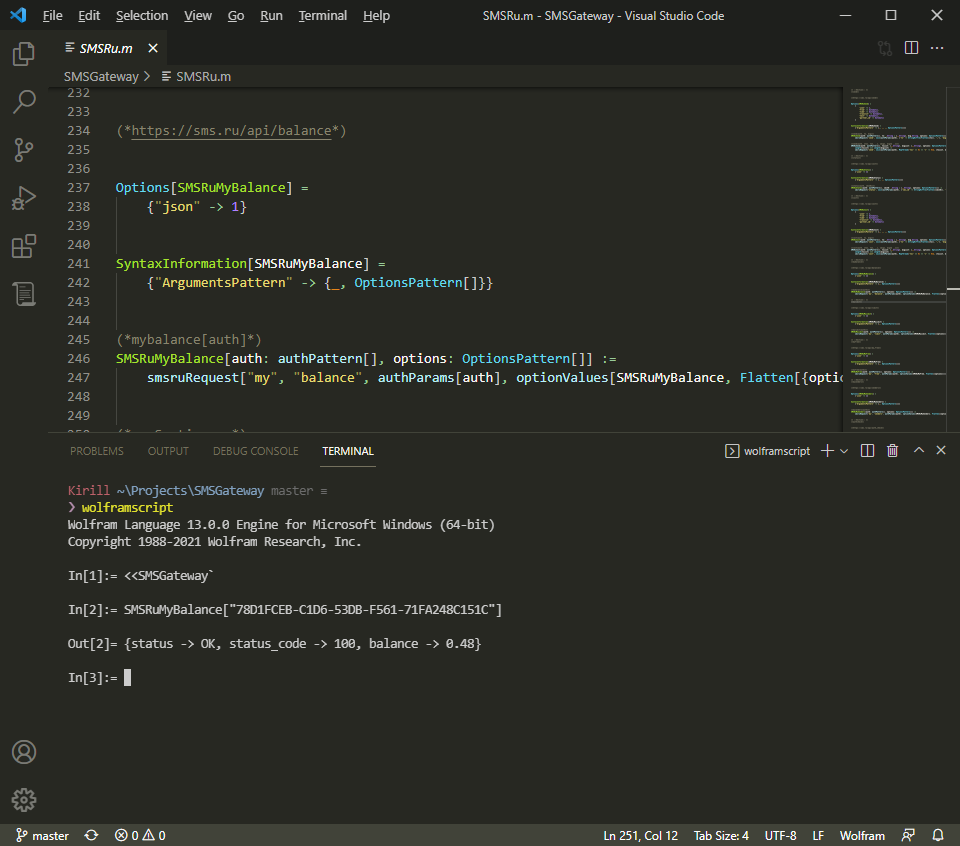Screen dimensions: 960x846
Task: Place cursor at terminal In[3] prompt
Action: [127, 678]
